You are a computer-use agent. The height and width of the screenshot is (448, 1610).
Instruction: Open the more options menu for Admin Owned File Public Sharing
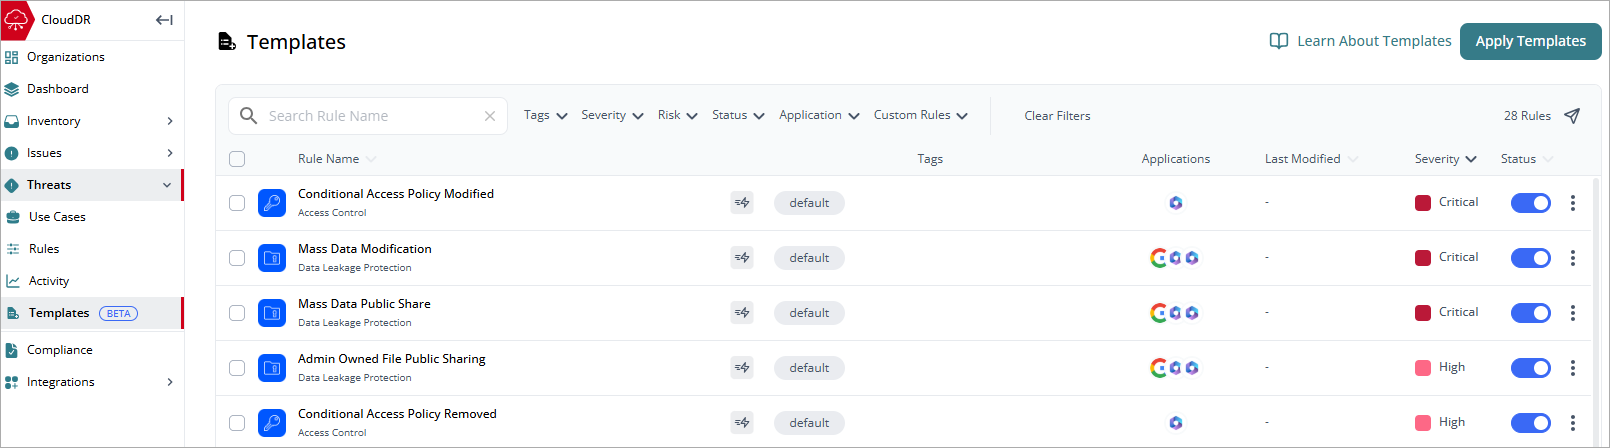(x=1573, y=368)
